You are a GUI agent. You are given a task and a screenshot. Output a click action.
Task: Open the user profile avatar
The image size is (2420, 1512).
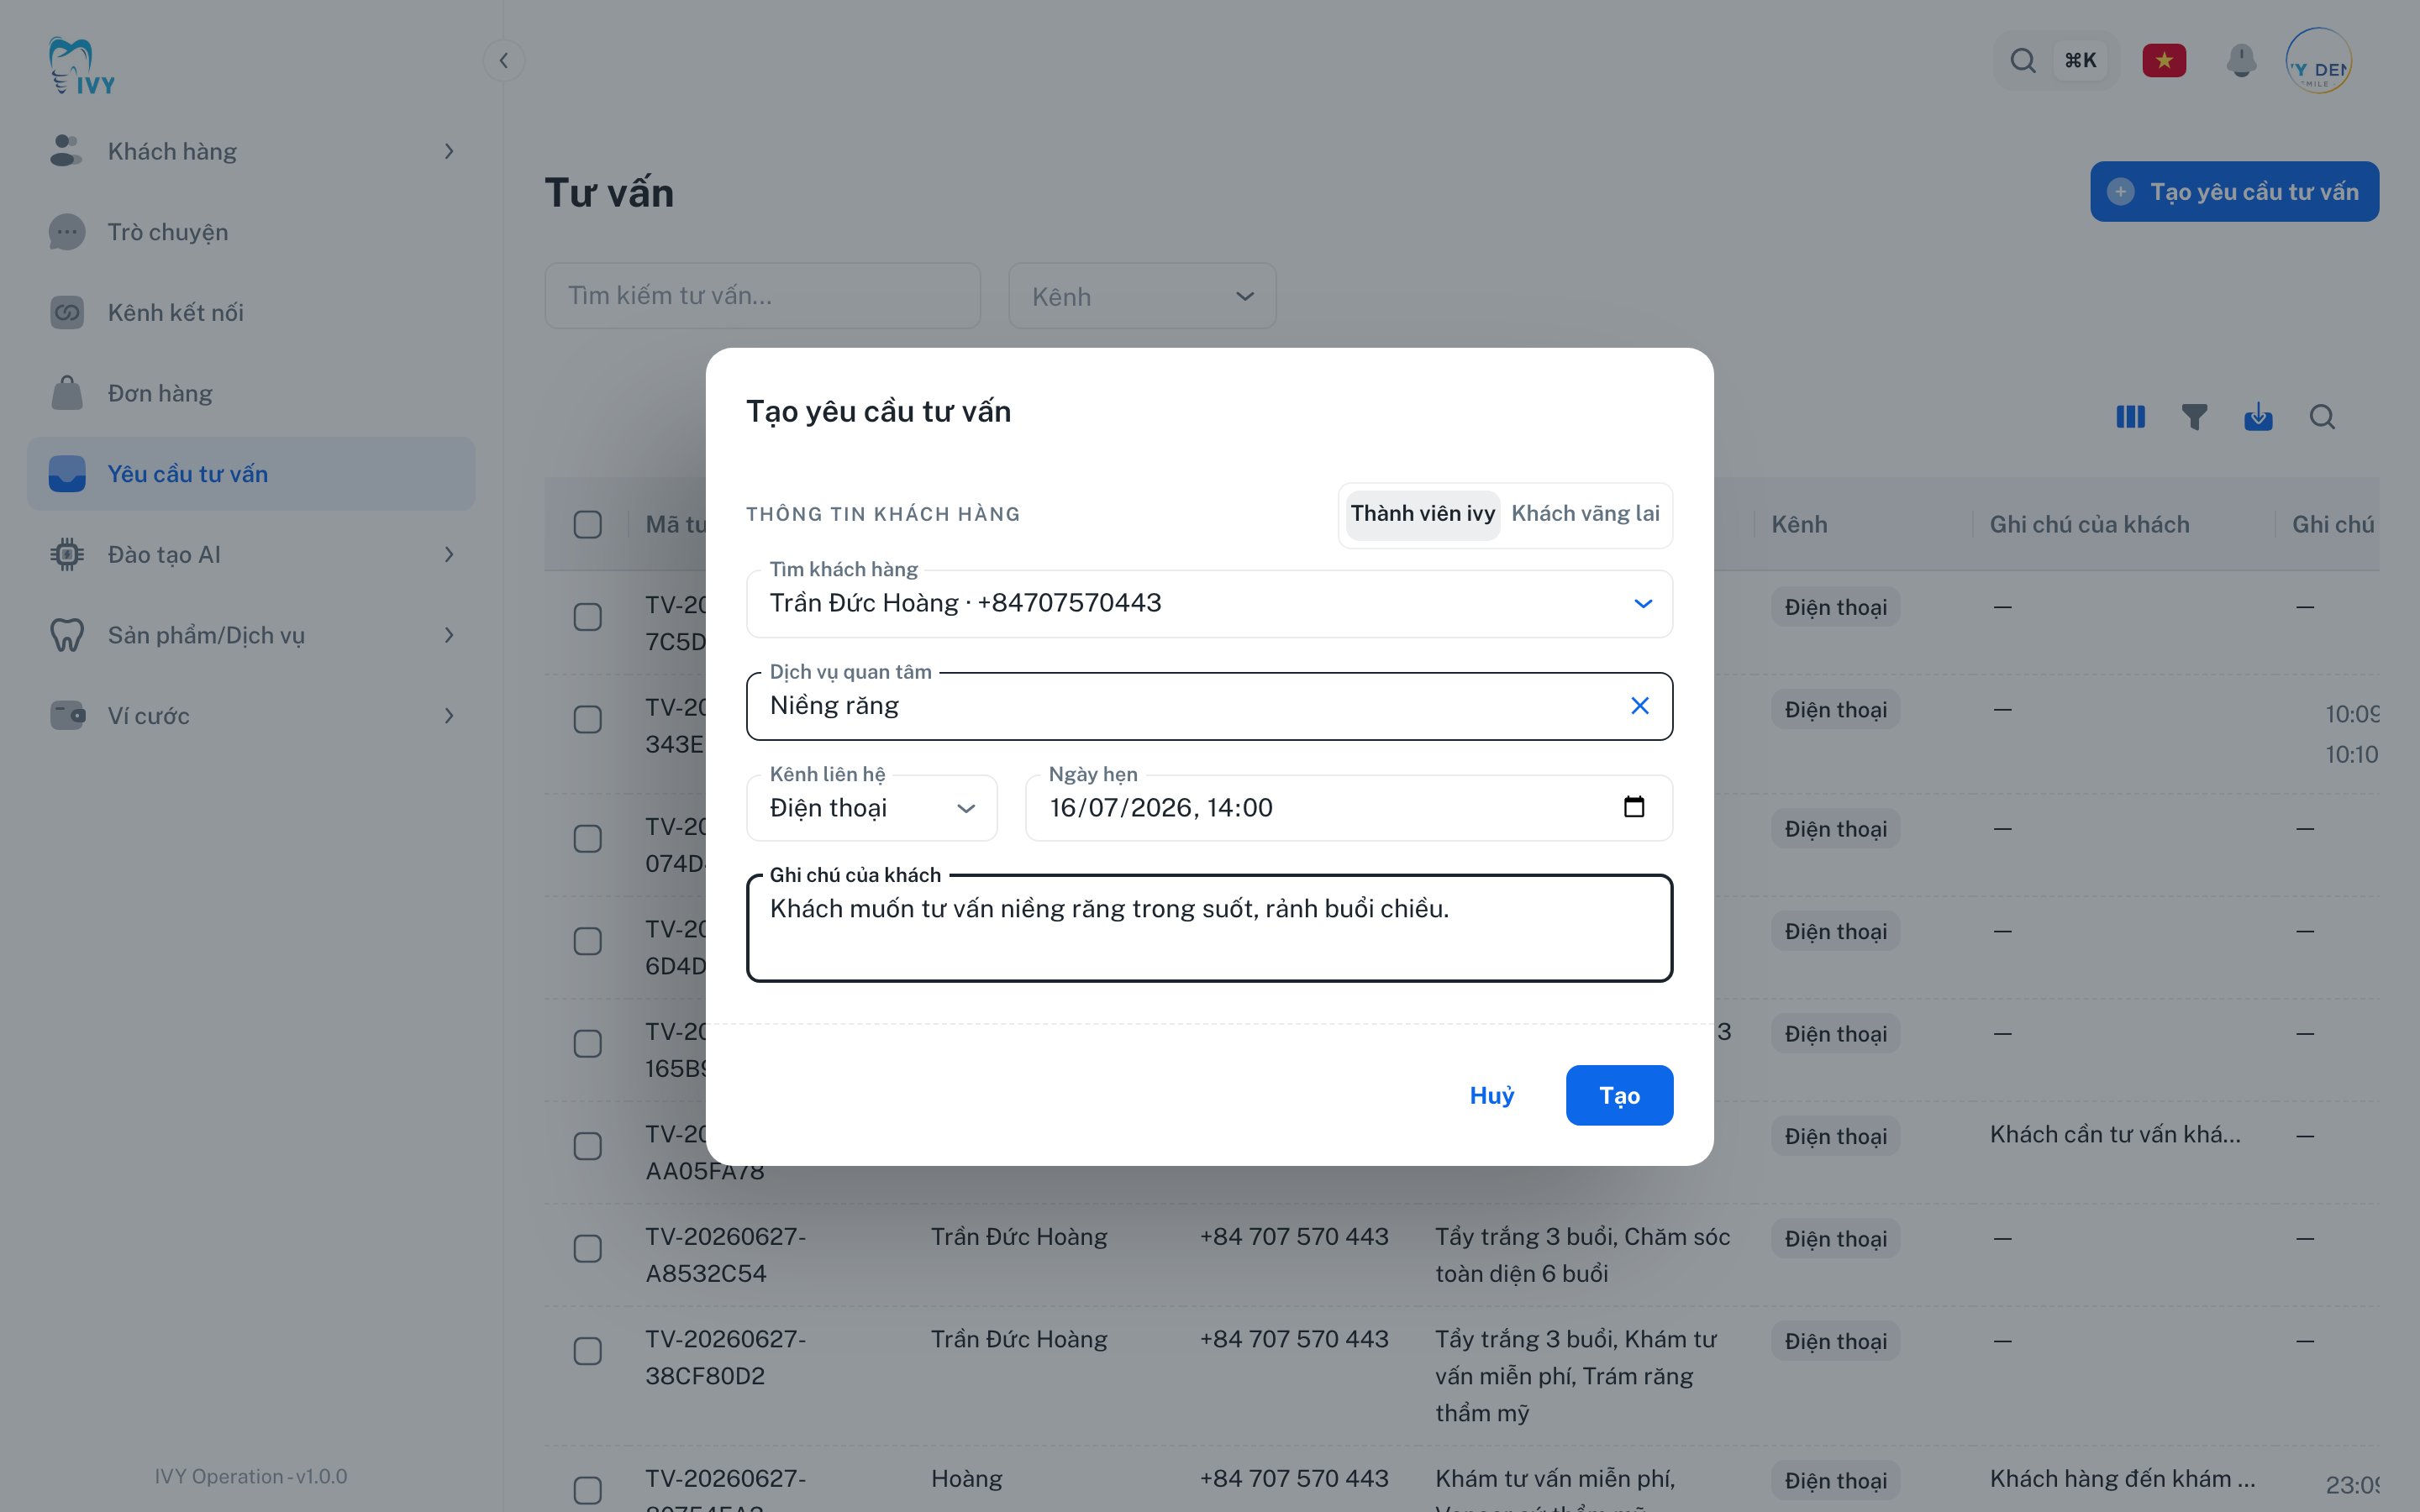pyautogui.click(x=2318, y=61)
